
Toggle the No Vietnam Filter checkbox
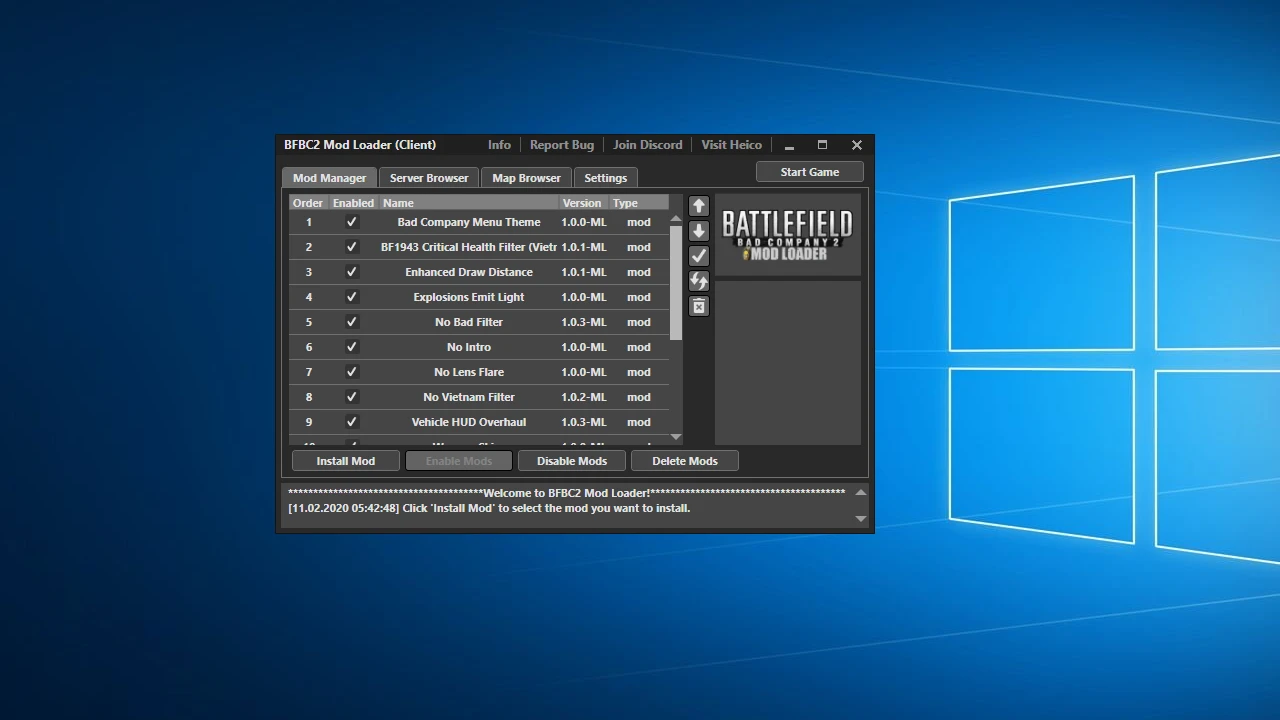pyautogui.click(x=352, y=397)
